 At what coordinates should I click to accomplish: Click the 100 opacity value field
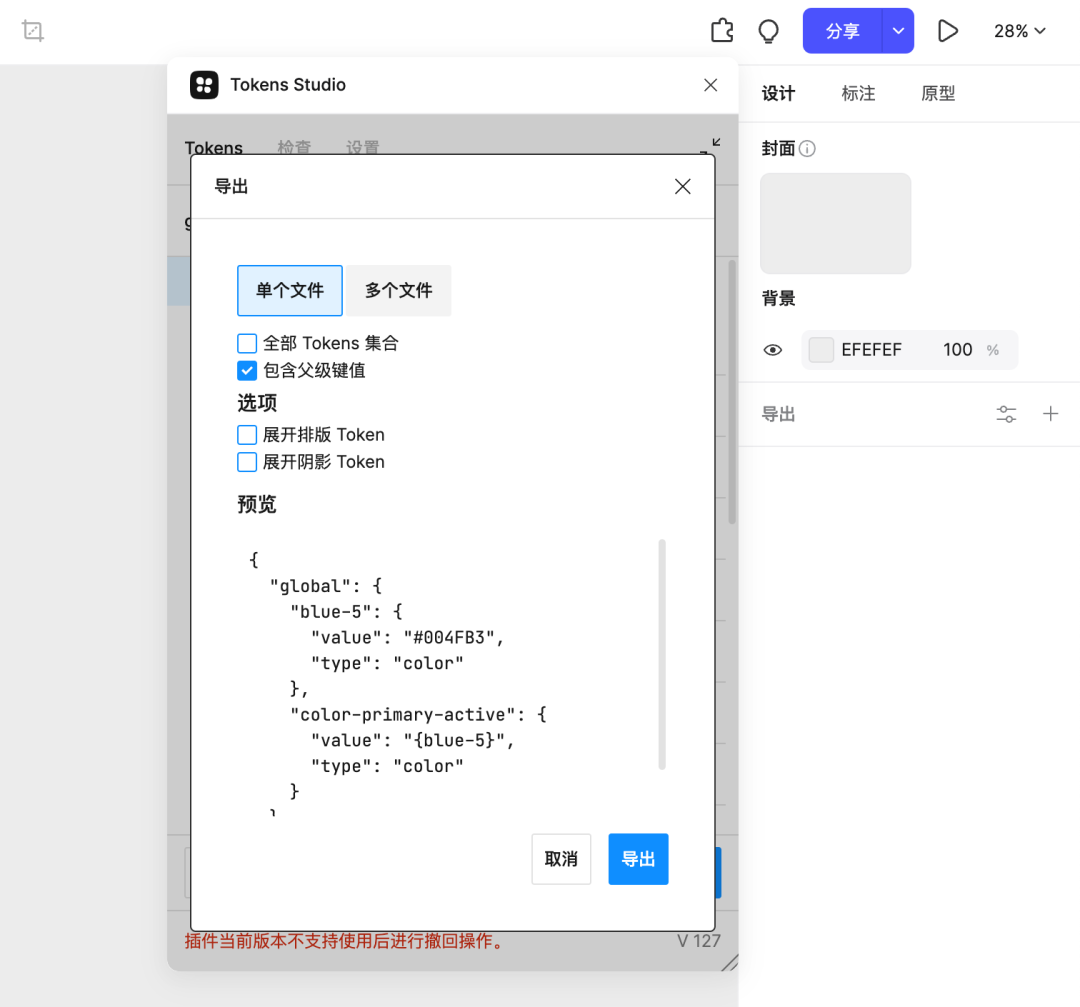957,350
